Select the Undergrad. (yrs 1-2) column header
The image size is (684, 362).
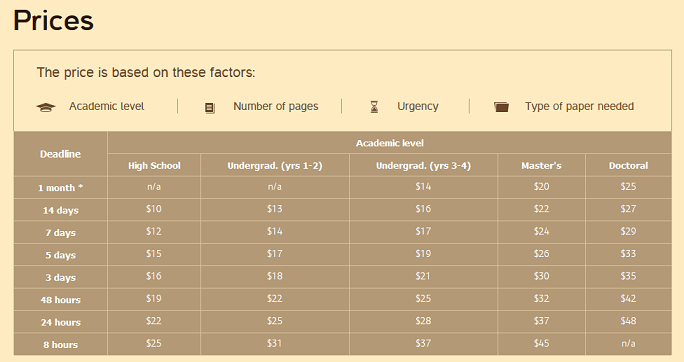pos(275,166)
